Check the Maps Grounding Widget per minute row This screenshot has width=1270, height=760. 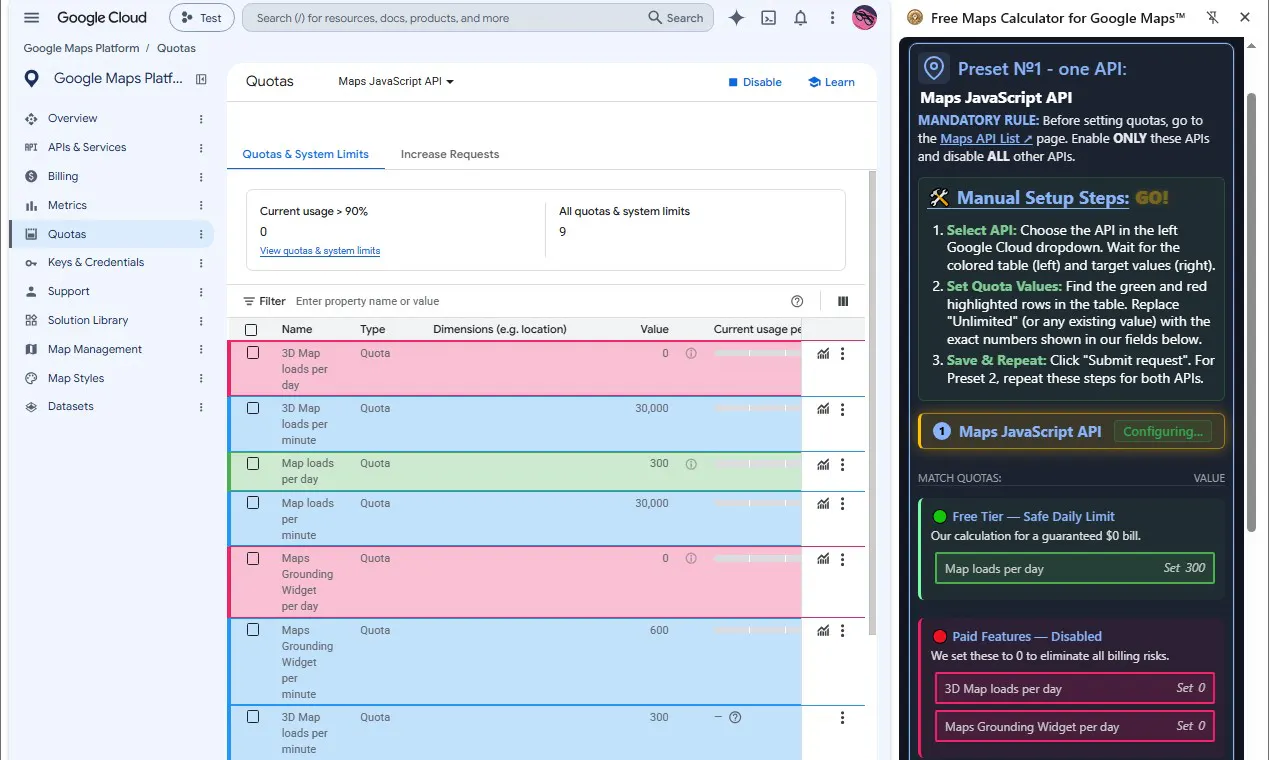(x=253, y=630)
